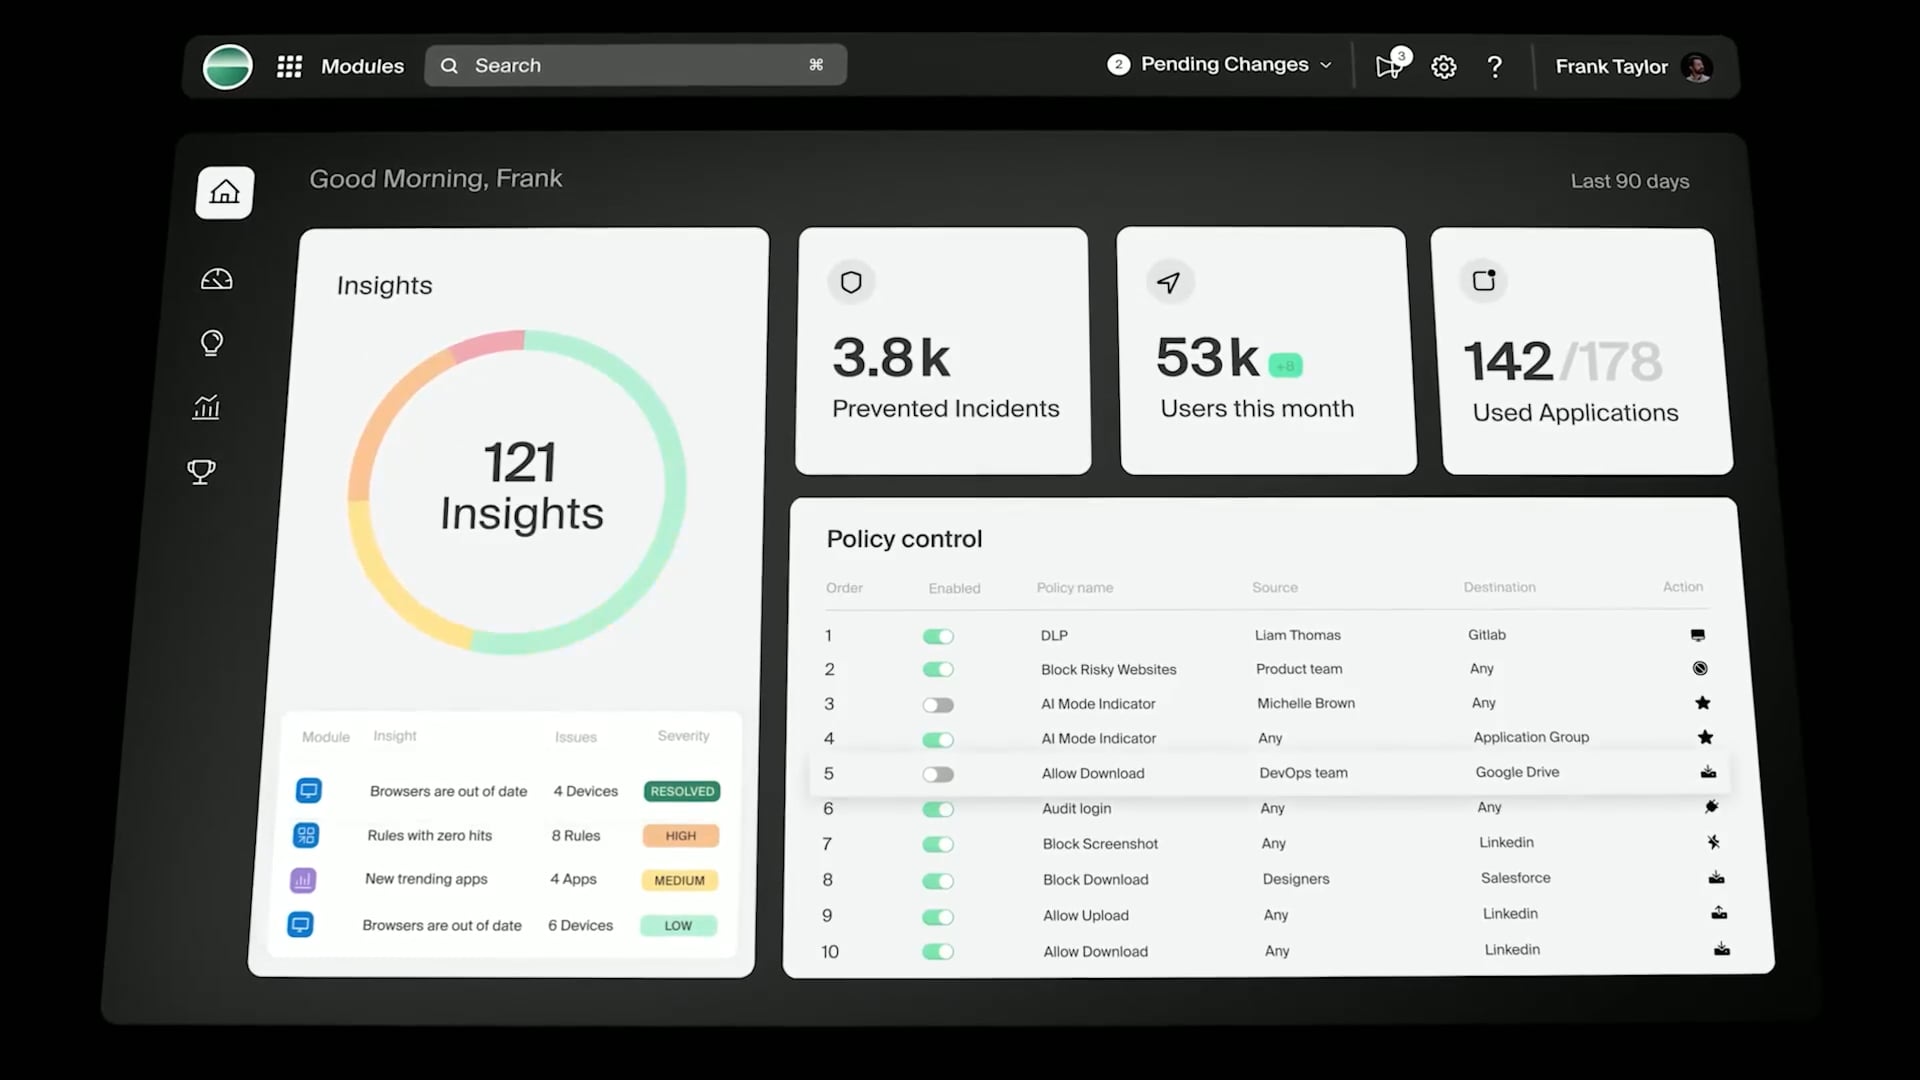Screen dimensions: 1920x1080
Task: Open the Last 90 days range selector
Action: point(1629,181)
